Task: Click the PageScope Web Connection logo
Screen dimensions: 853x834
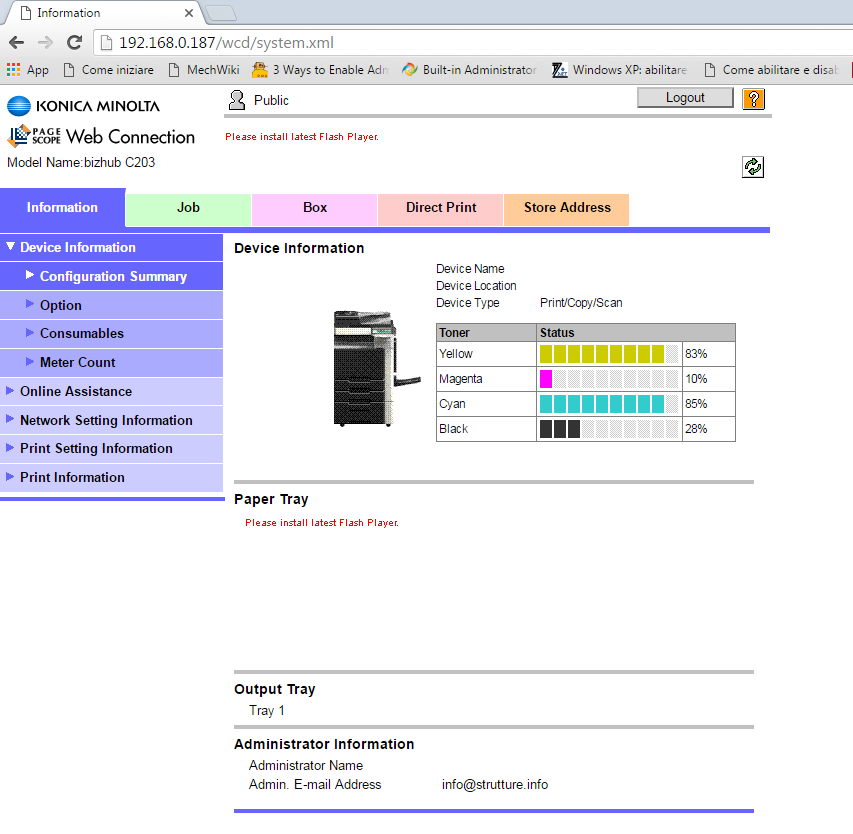Action: pos(101,137)
